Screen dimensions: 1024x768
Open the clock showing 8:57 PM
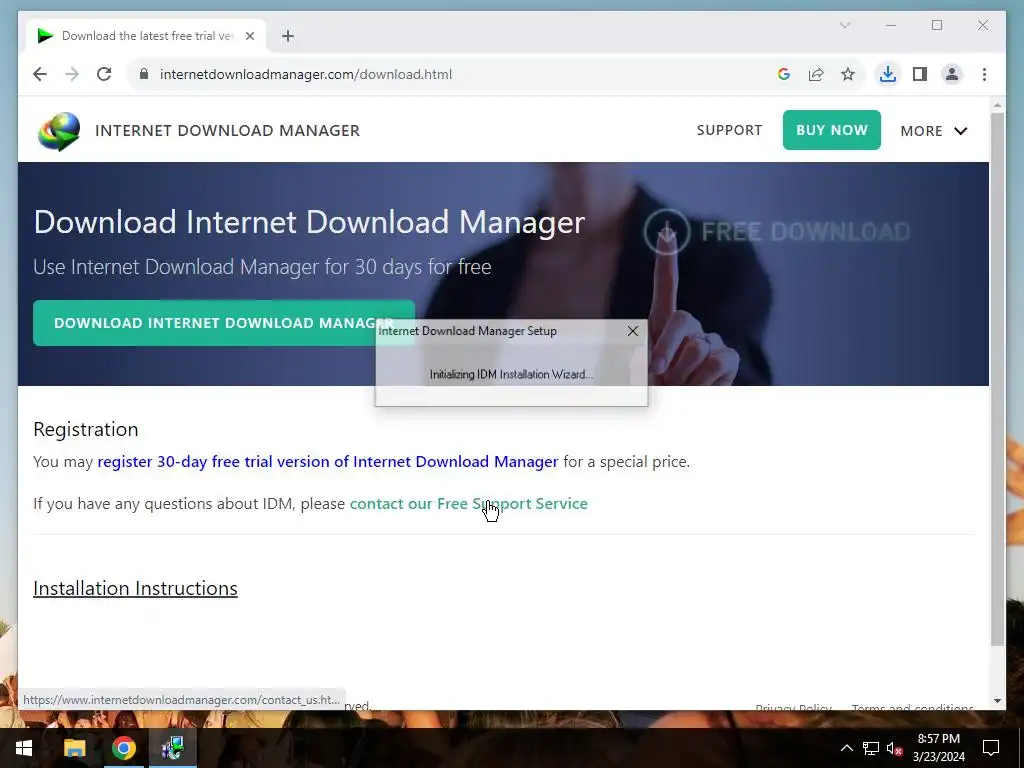pyautogui.click(x=938, y=748)
